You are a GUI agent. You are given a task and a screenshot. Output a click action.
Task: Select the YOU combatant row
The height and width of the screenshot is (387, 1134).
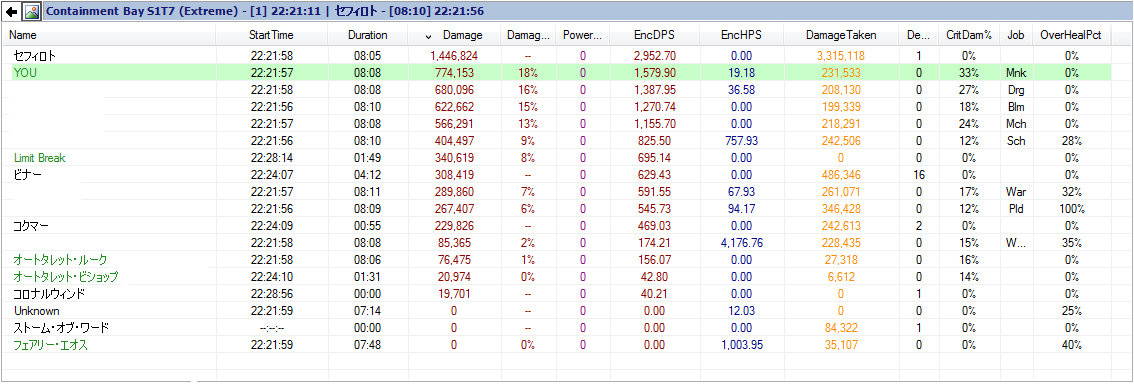tap(561, 72)
